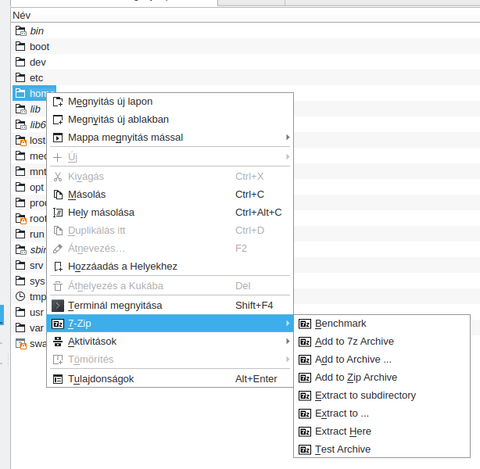The height and width of the screenshot is (469, 480).
Task: Open Tulajdonságok from context menu
Action: 170,379
